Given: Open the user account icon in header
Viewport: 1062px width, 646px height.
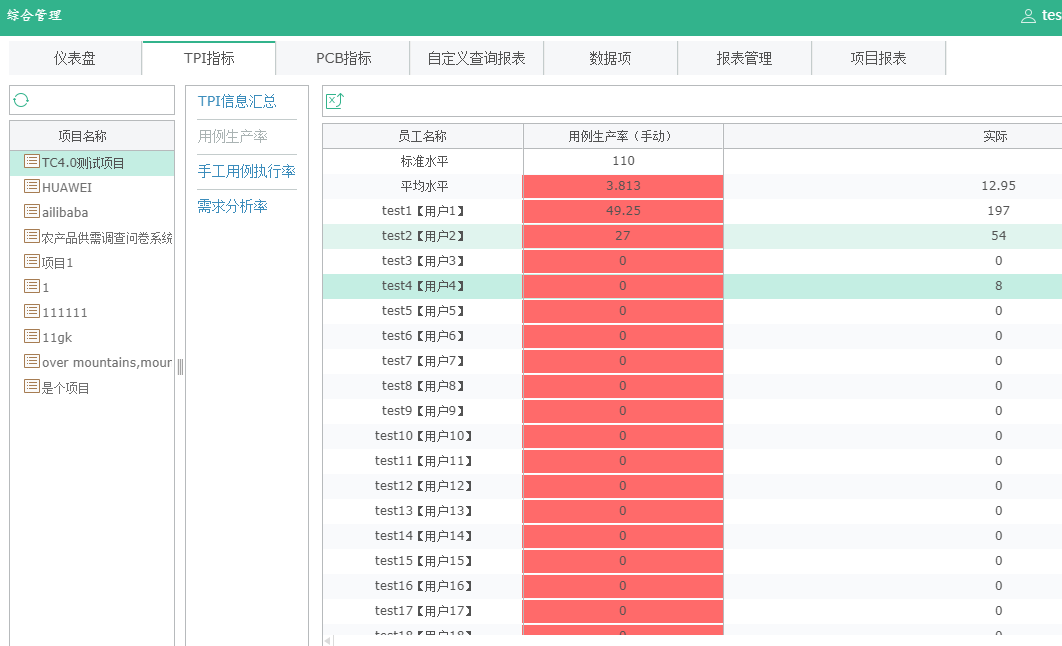Looking at the screenshot, I should (1028, 16).
